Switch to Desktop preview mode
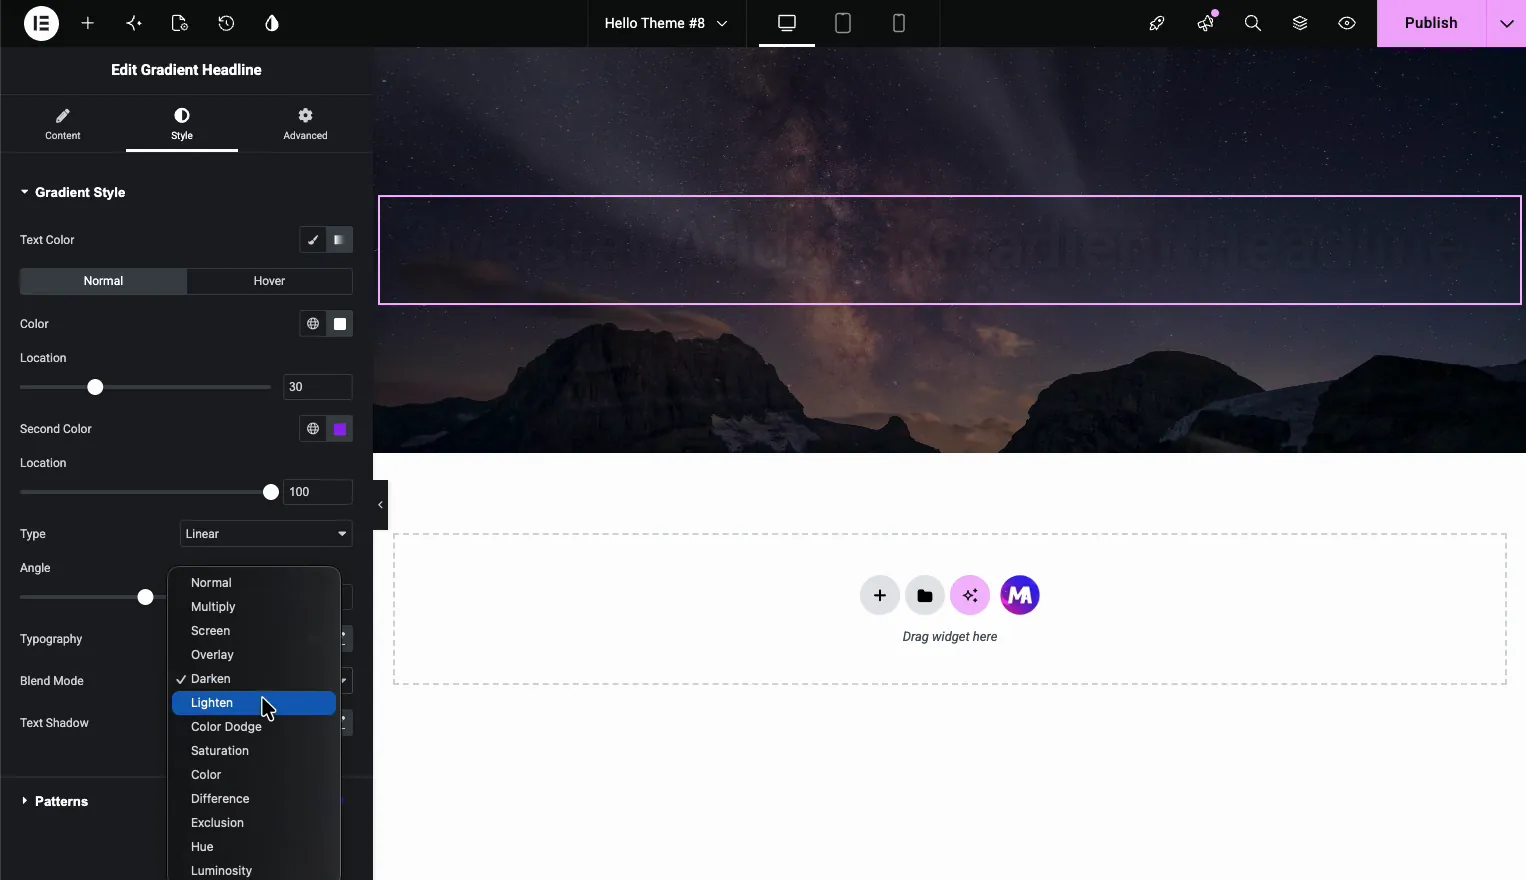This screenshot has width=1526, height=880. click(x=787, y=23)
